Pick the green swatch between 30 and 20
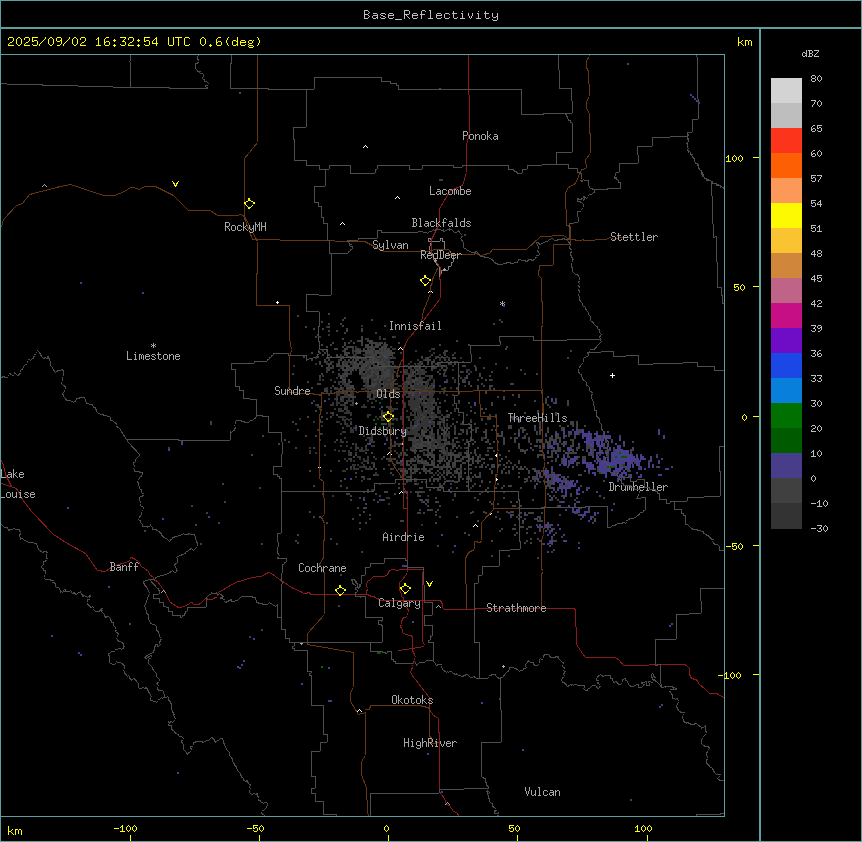The image size is (862, 842). pyautogui.click(x=786, y=416)
